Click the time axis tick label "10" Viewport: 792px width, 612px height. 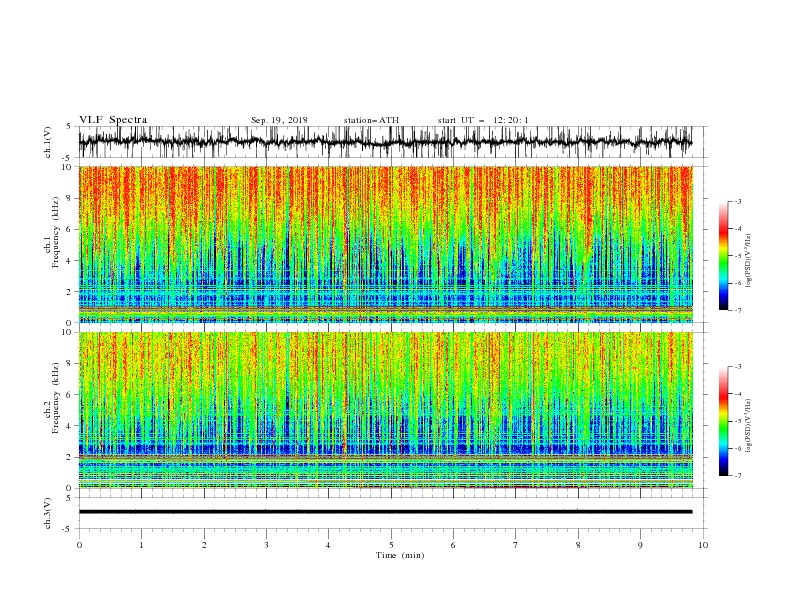703,545
